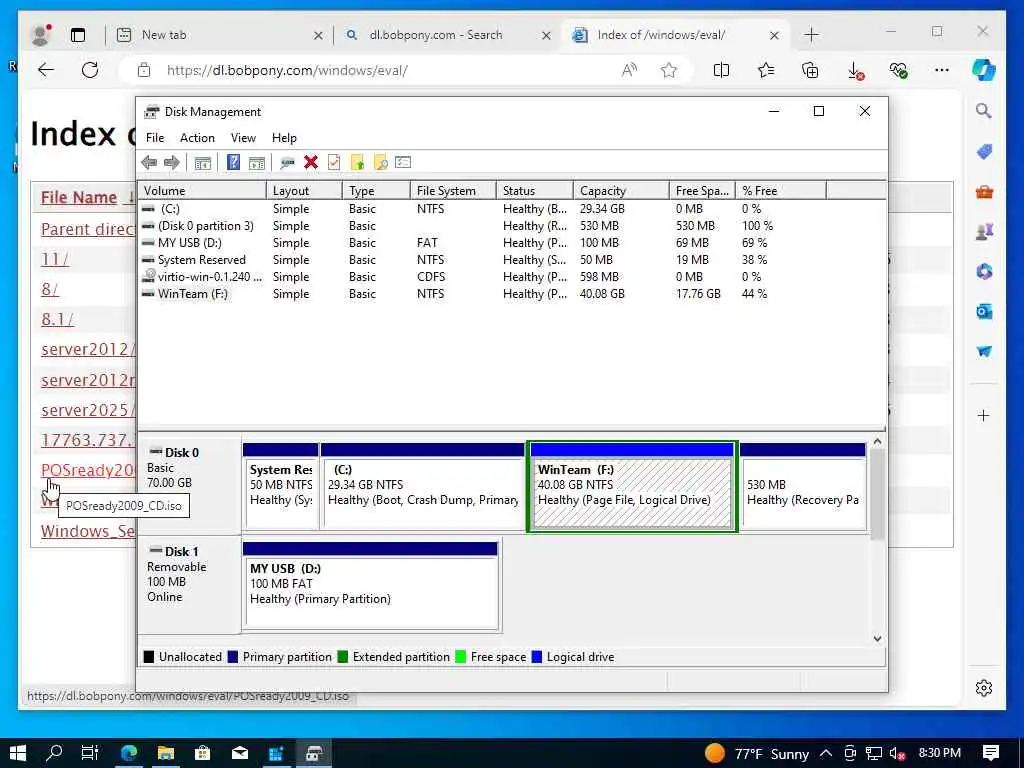Click the yellow sheet with magnifier icon
Viewport: 1024px width, 768px height.
click(x=380, y=163)
